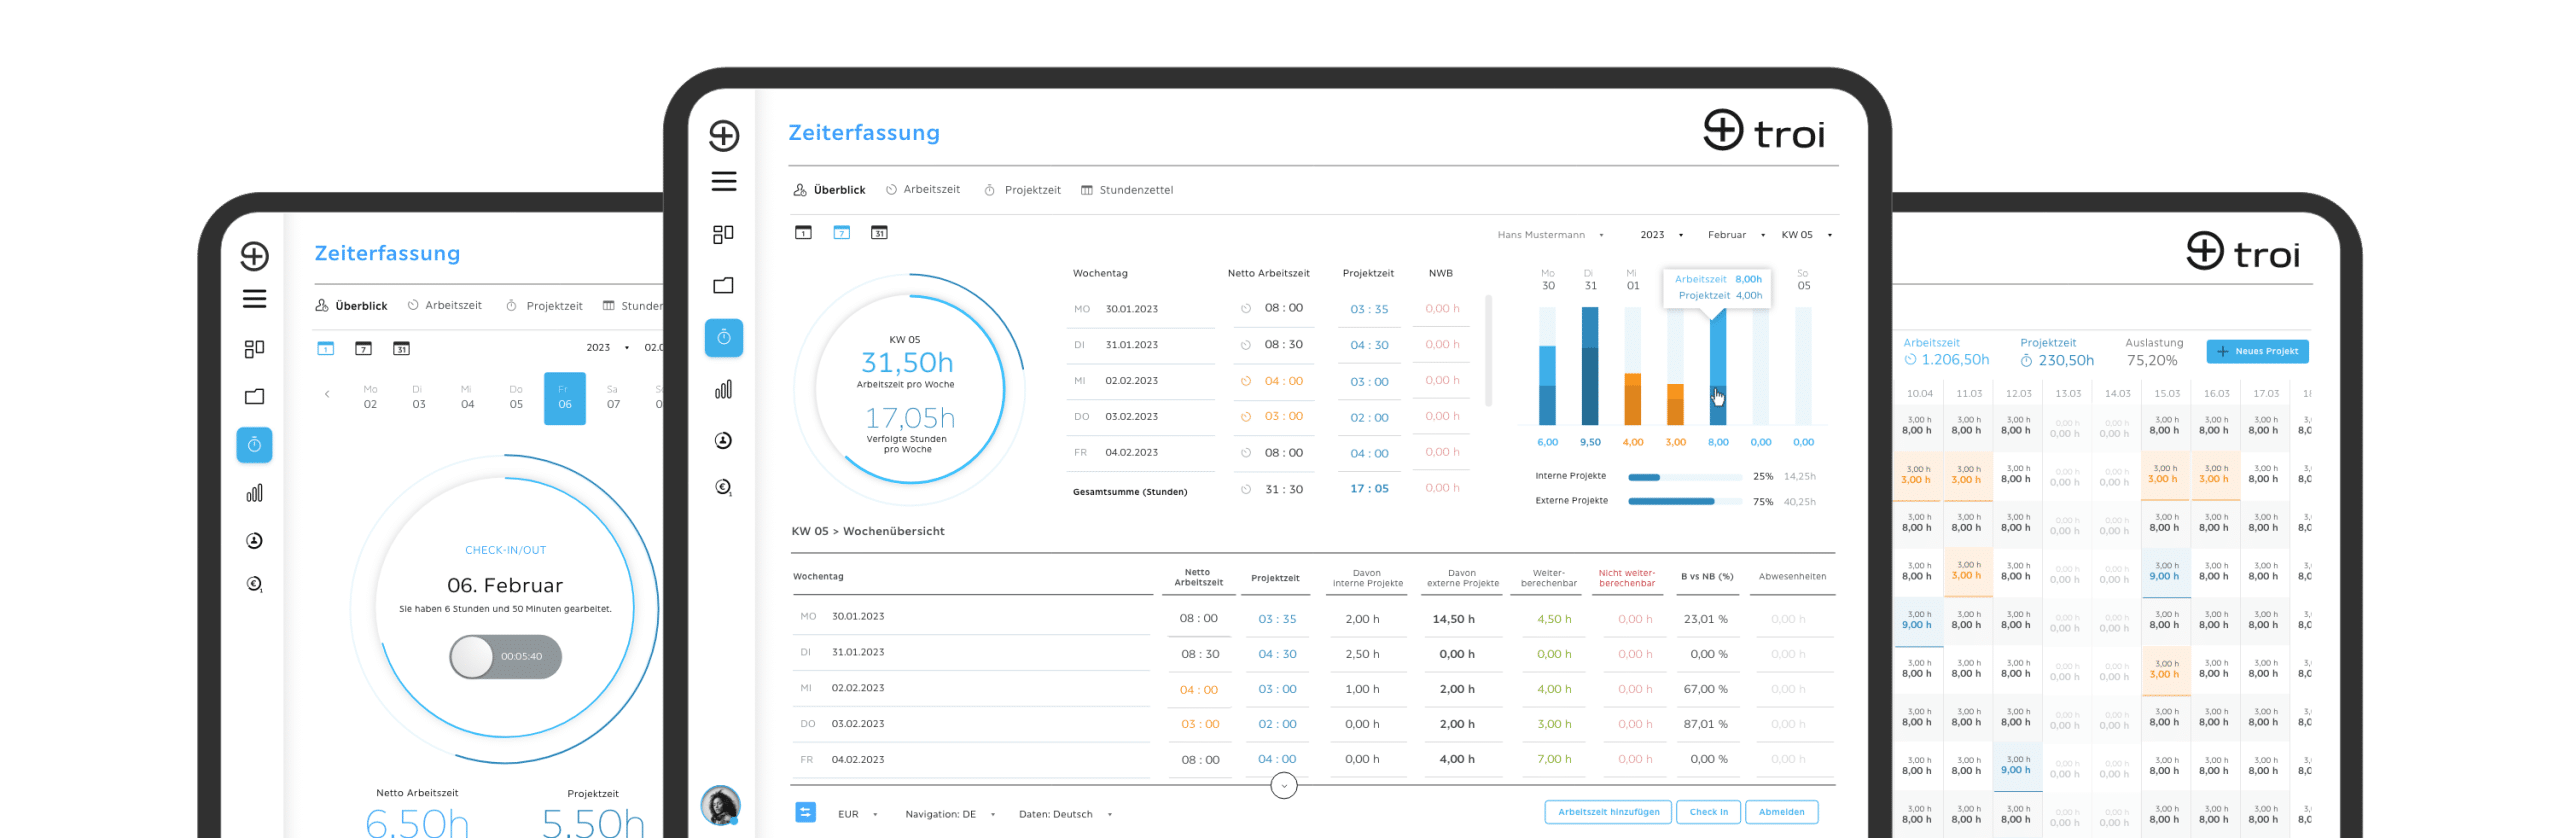Viewport: 2560px width, 838px height.
Task: Open the Arbeitszeit tab in left tablet
Action: [444, 305]
